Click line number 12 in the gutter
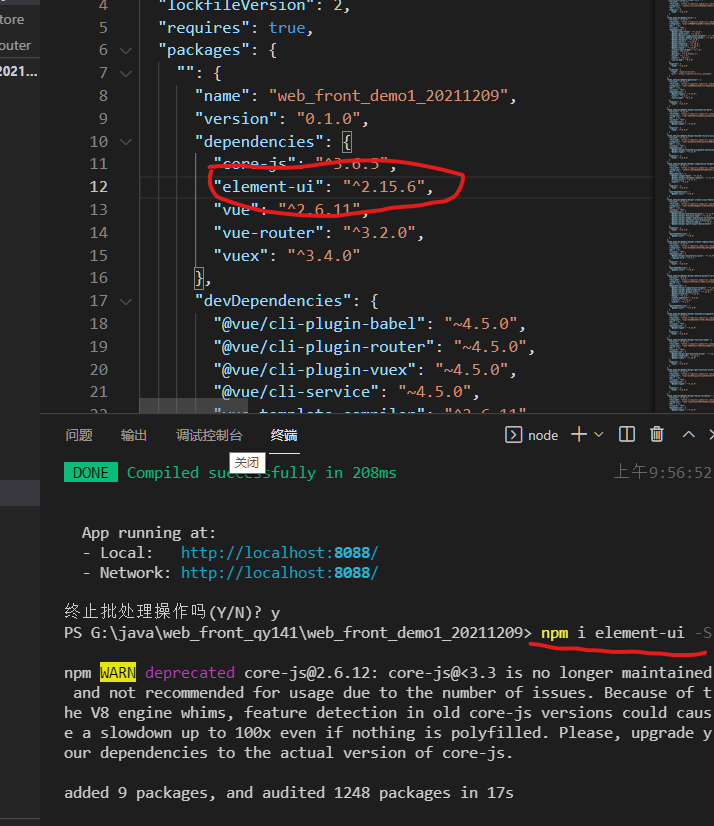Viewport: 714px width, 826px height. coord(99,186)
